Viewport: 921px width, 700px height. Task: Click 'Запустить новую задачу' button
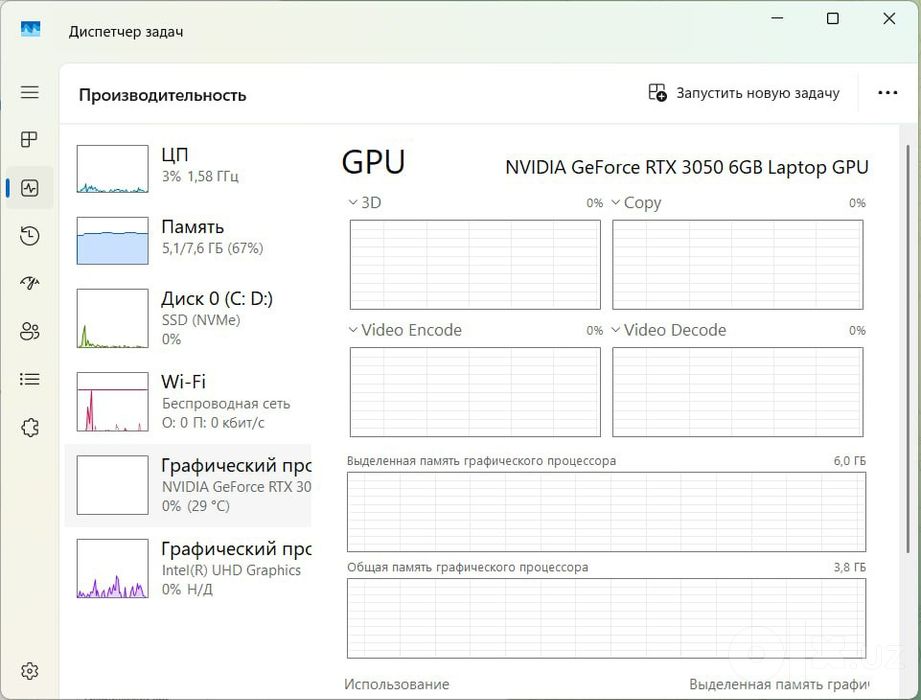click(744, 93)
